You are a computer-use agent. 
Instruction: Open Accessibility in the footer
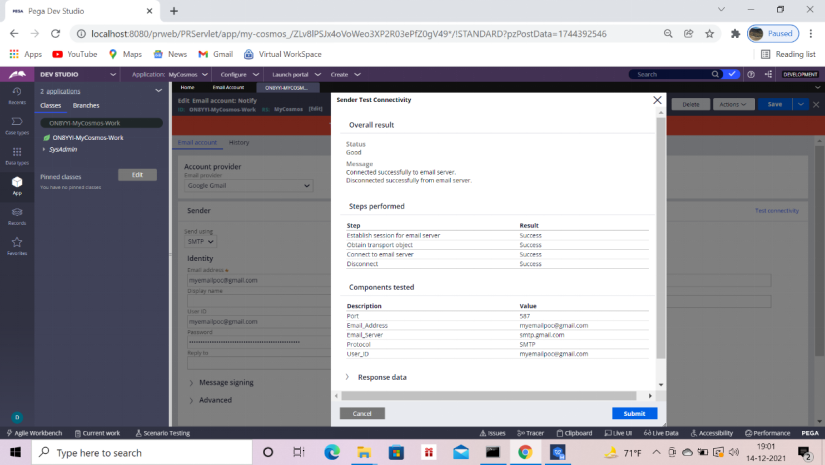coord(711,433)
